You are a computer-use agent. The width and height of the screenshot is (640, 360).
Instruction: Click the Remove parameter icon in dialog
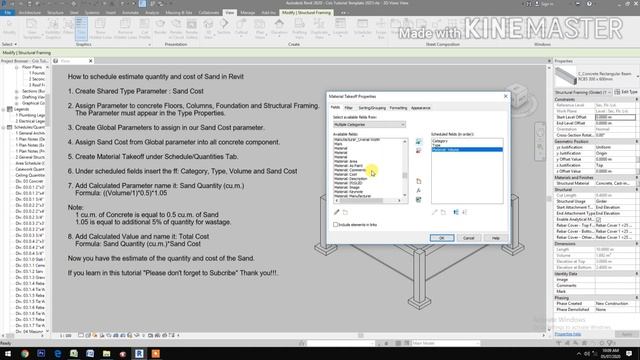418,151
